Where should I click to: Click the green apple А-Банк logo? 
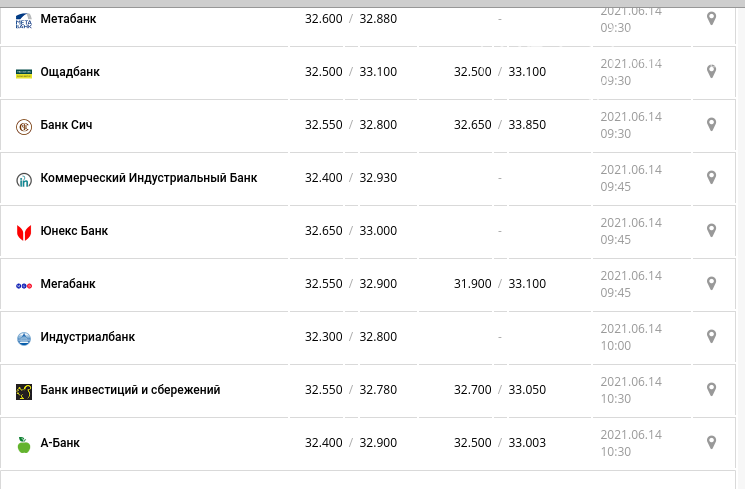point(24,445)
